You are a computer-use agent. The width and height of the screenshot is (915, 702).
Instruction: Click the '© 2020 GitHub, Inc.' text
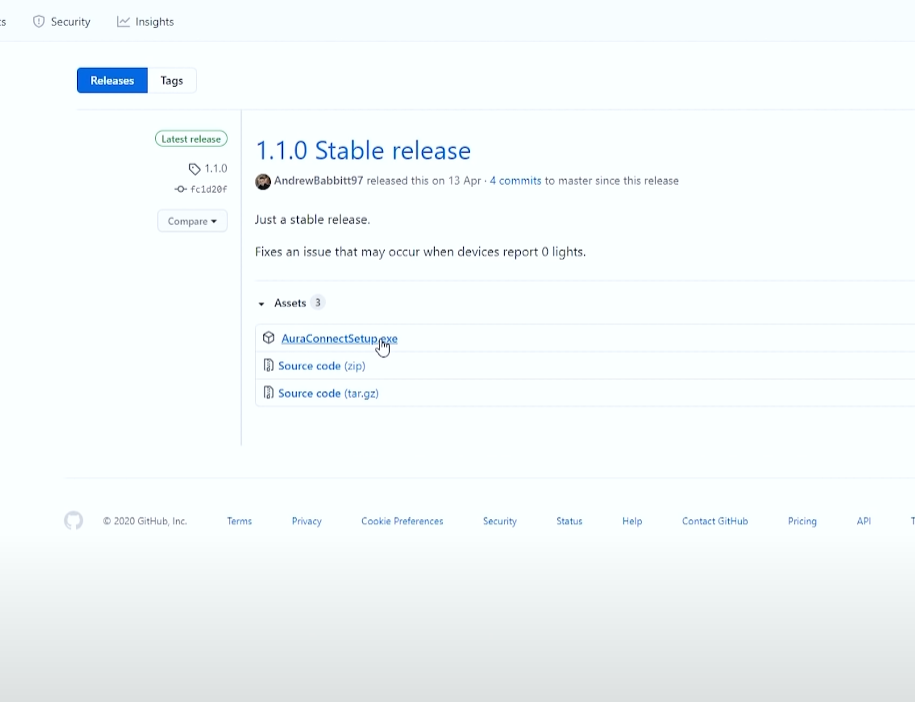[x=145, y=521]
